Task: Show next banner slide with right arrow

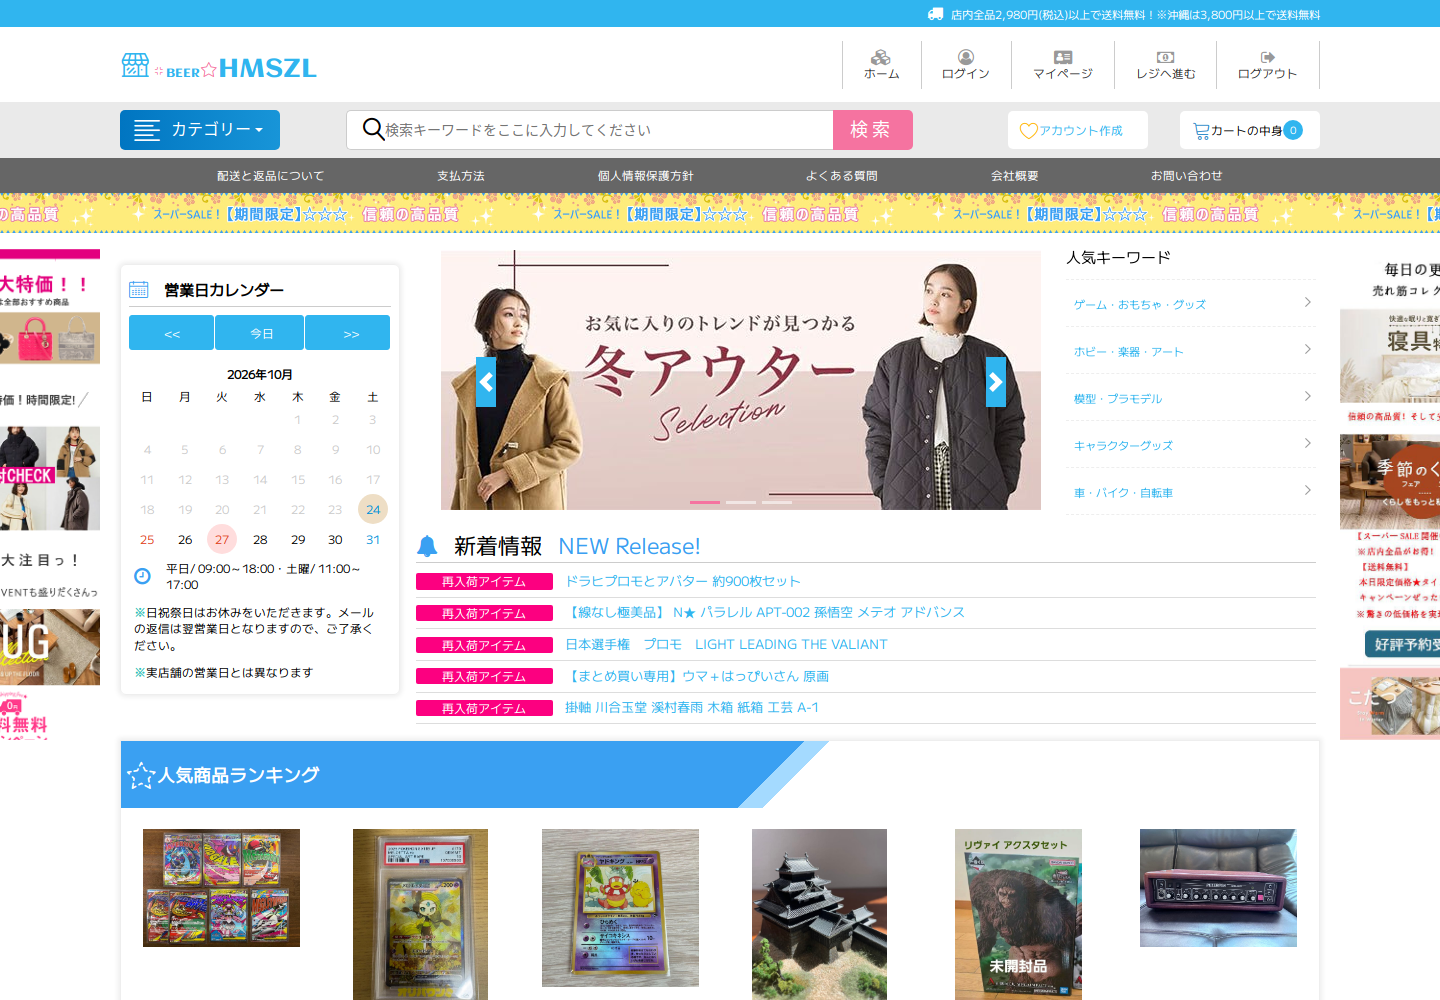Action: tap(996, 382)
